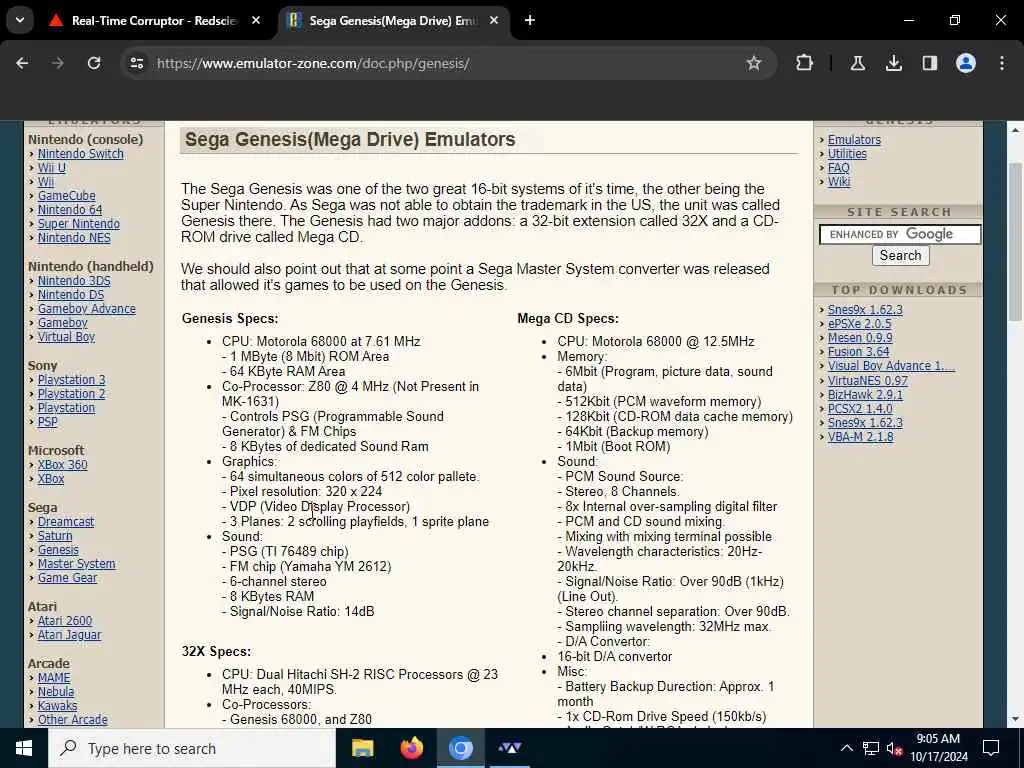Viewport: 1024px width, 768px height.
Task: Open the Nebula link
Action: (56, 692)
